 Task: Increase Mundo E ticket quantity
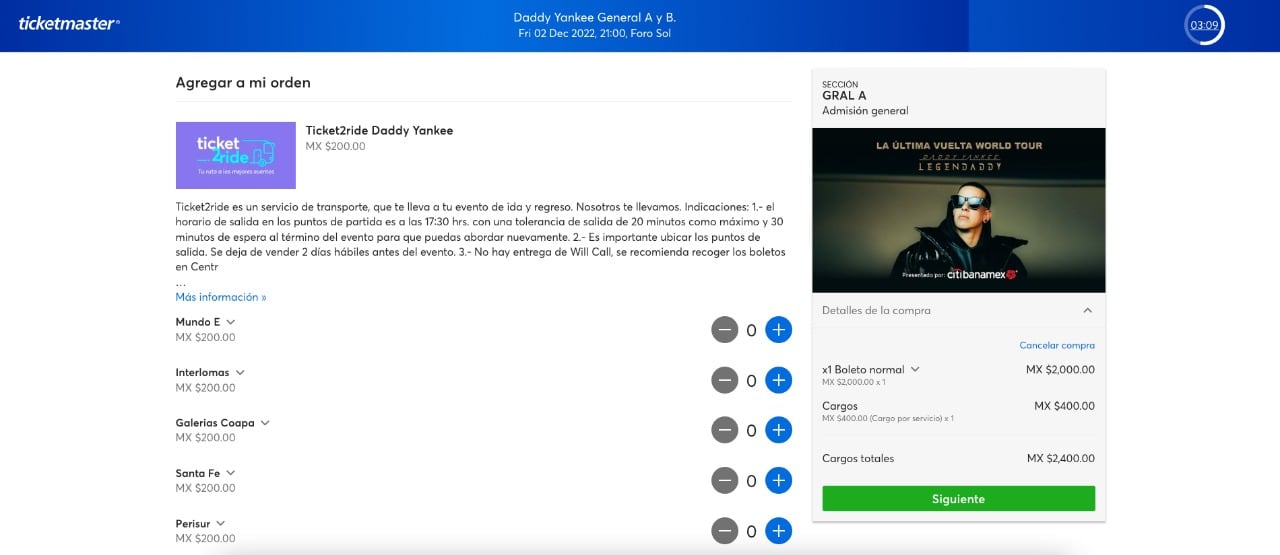(x=778, y=329)
